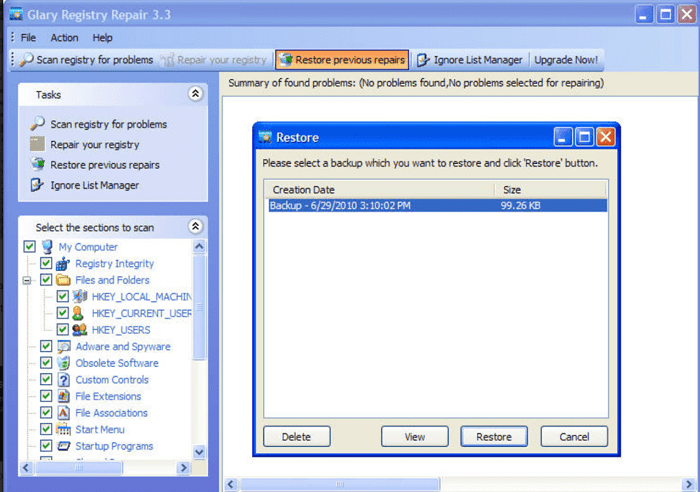This screenshot has width=700, height=492.
Task: Collapse the Tasks panel
Action: (x=195, y=94)
